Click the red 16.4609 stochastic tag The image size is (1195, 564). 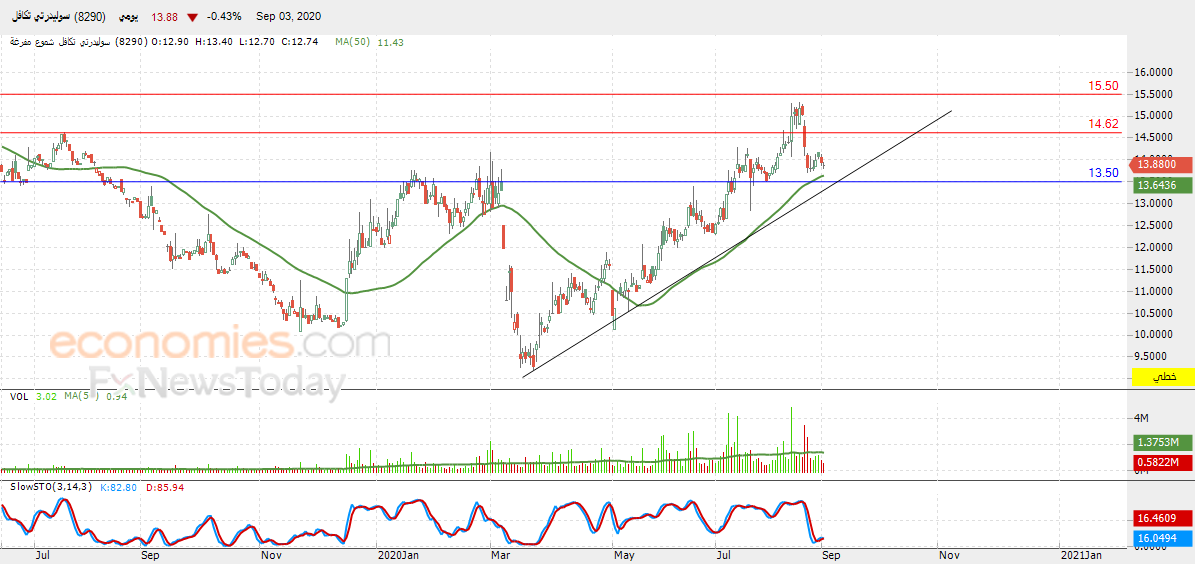[1162, 519]
